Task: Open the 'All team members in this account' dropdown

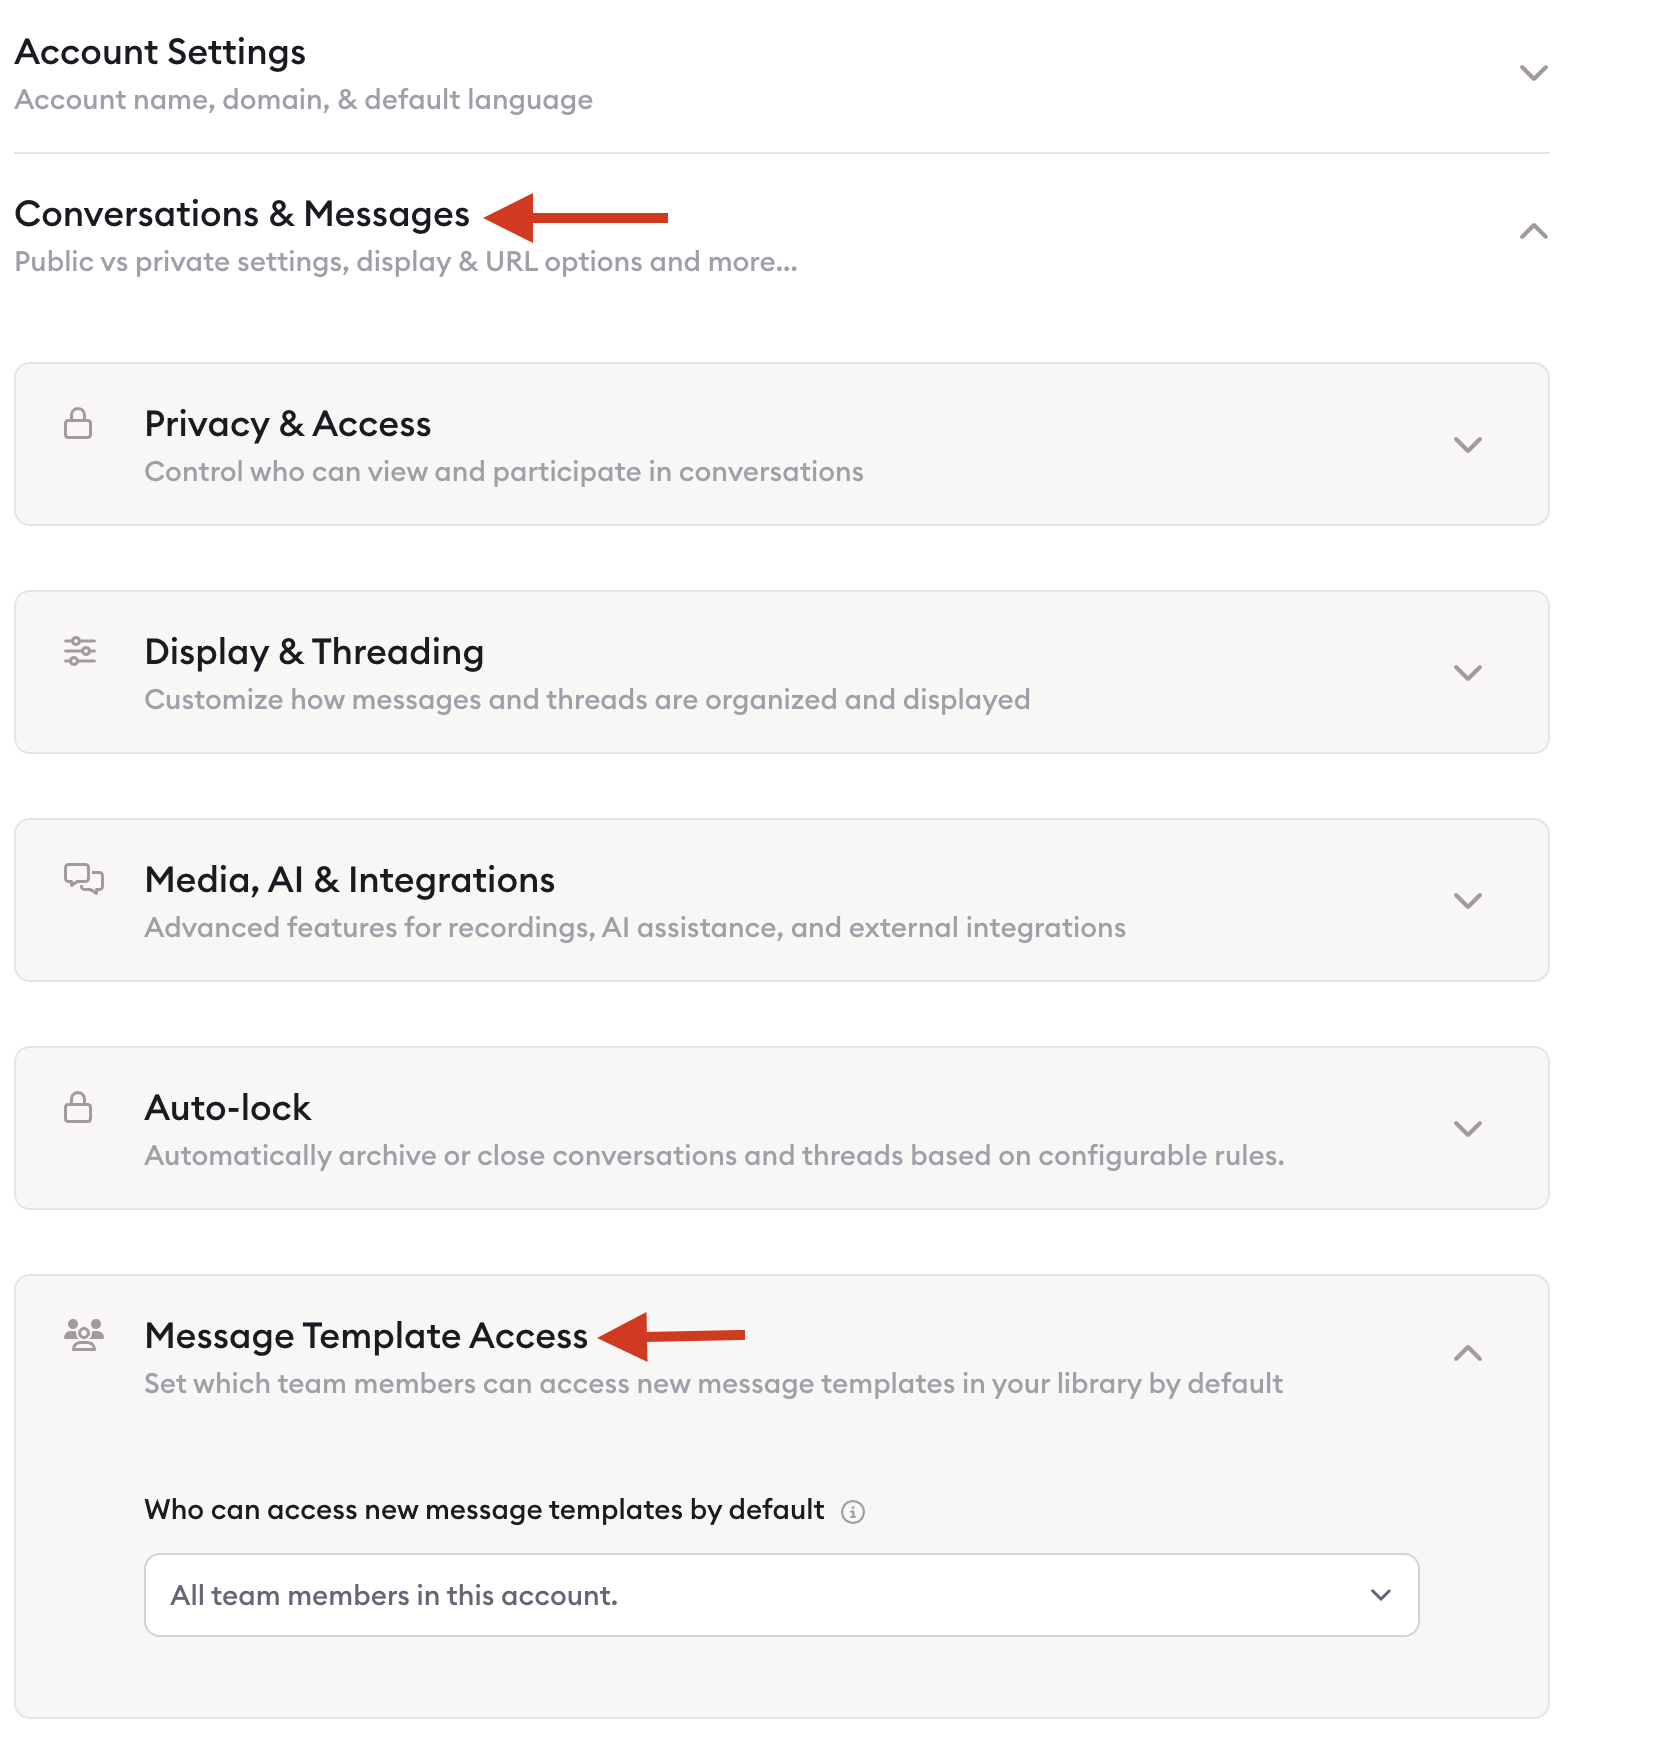Action: 782,1595
